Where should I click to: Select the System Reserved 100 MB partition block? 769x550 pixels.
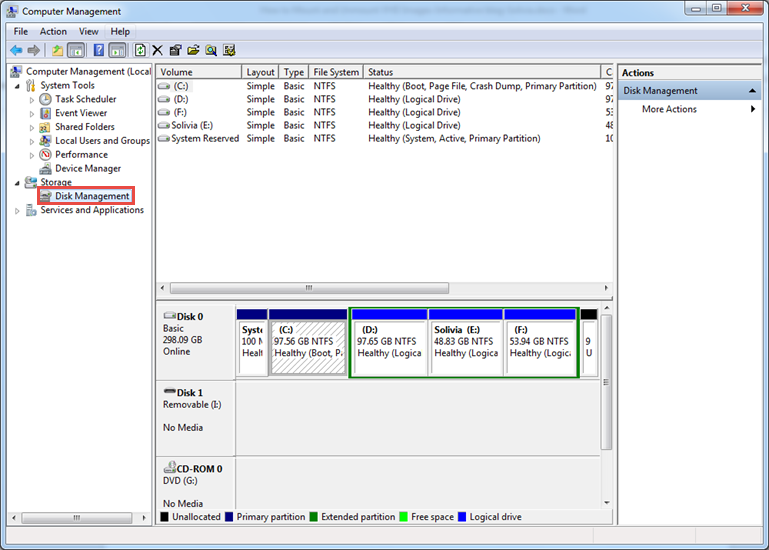click(x=252, y=342)
